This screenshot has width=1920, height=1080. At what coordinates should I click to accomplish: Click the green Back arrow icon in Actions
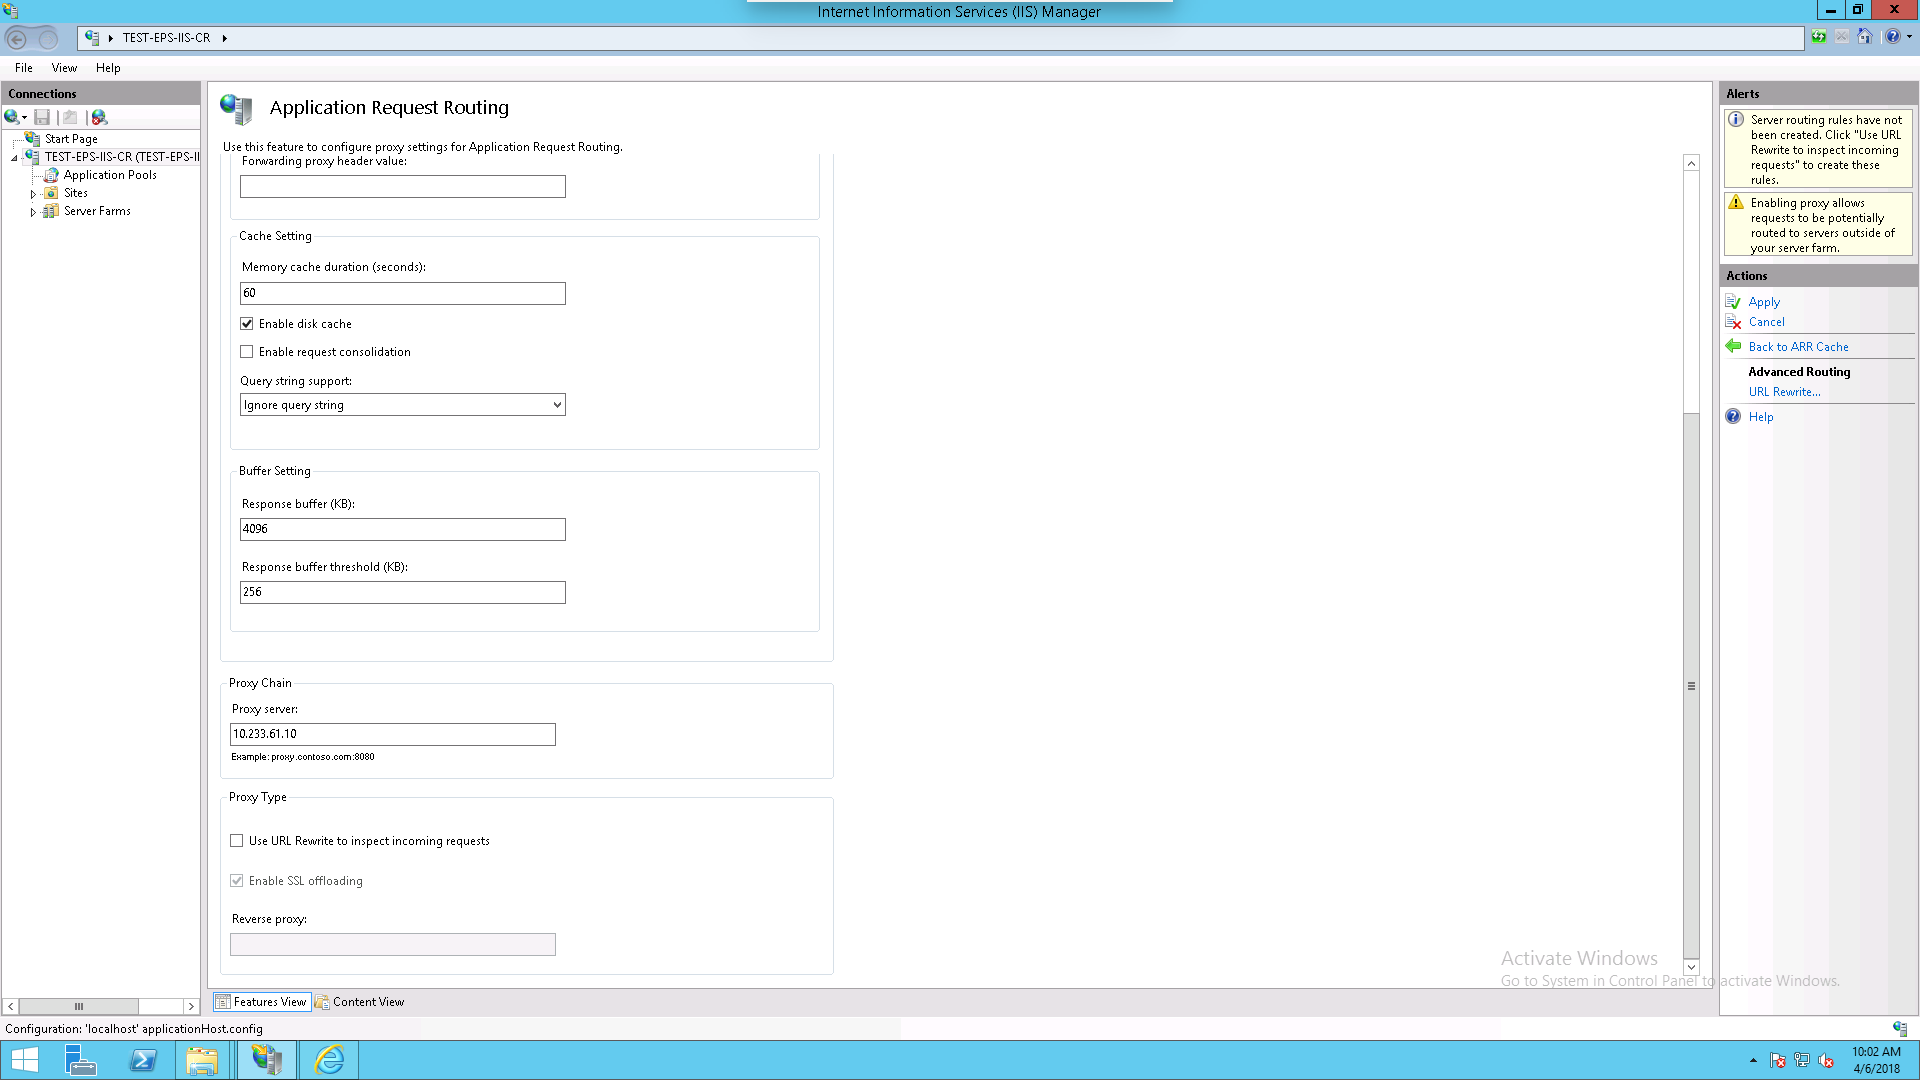[x=1733, y=346]
